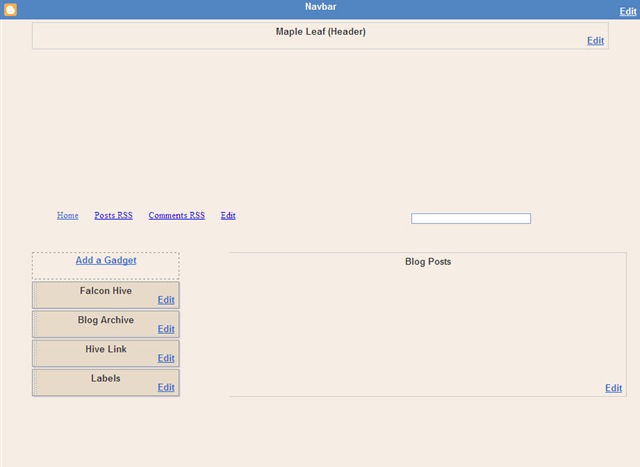Screen dimensions: 640x467
Task: Edit the Blog Posts section
Action: [613, 388]
